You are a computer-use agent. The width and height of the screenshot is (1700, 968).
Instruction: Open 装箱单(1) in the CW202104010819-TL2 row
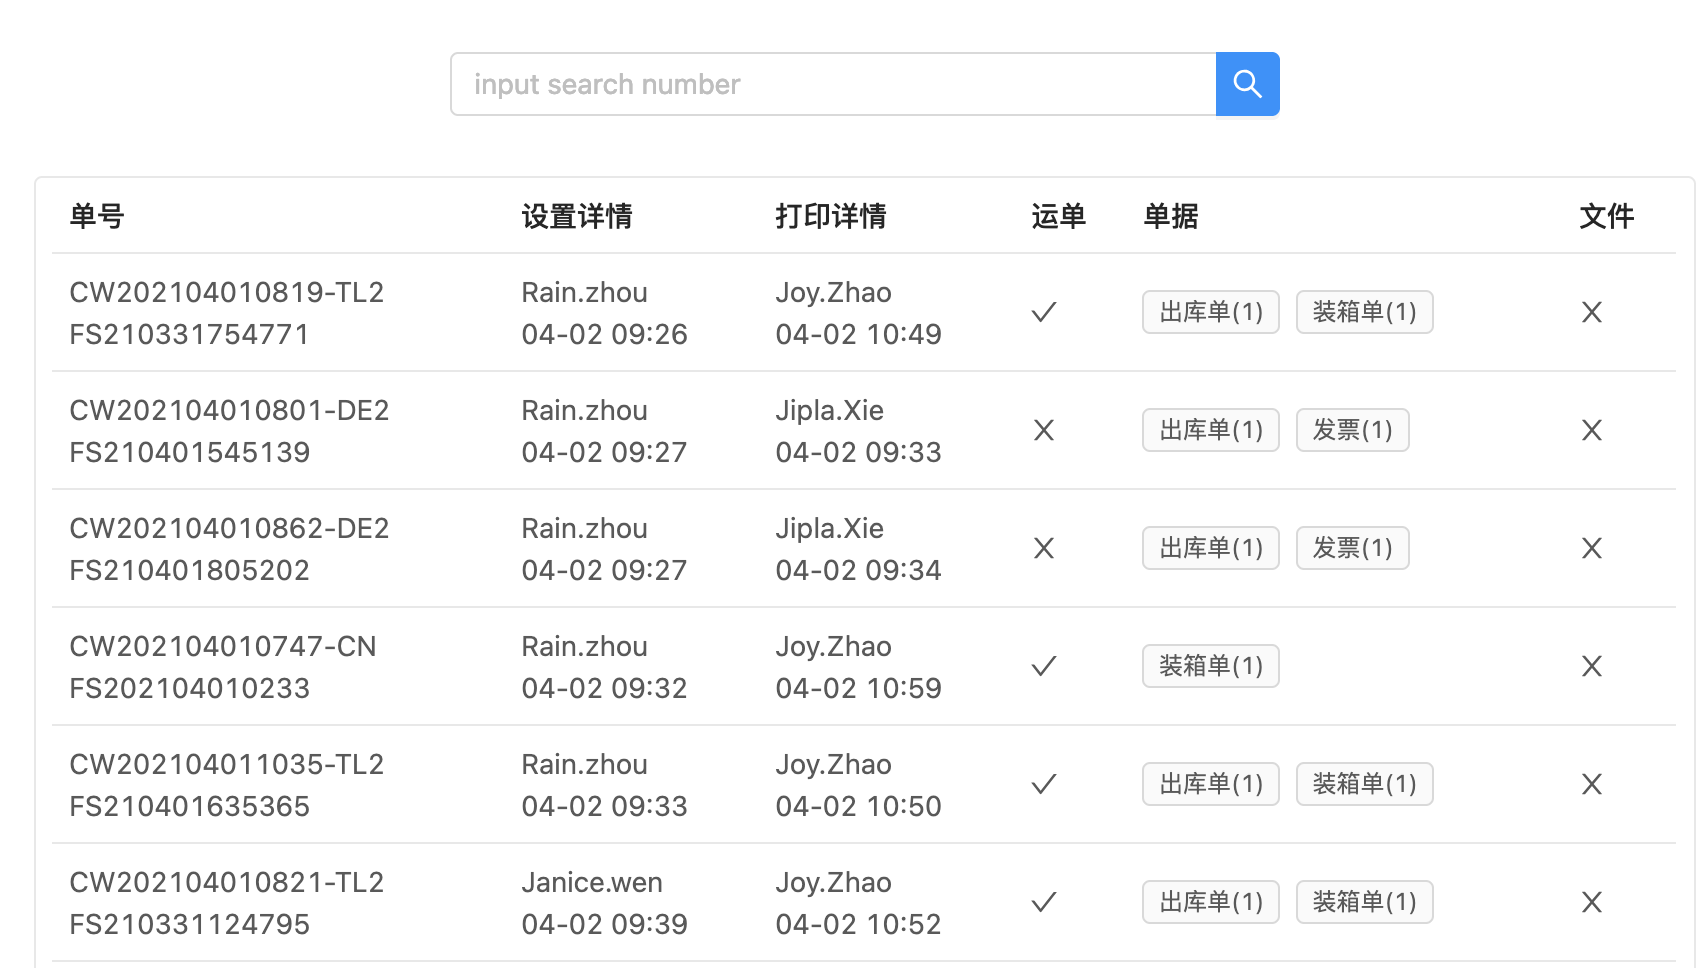click(x=1364, y=312)
